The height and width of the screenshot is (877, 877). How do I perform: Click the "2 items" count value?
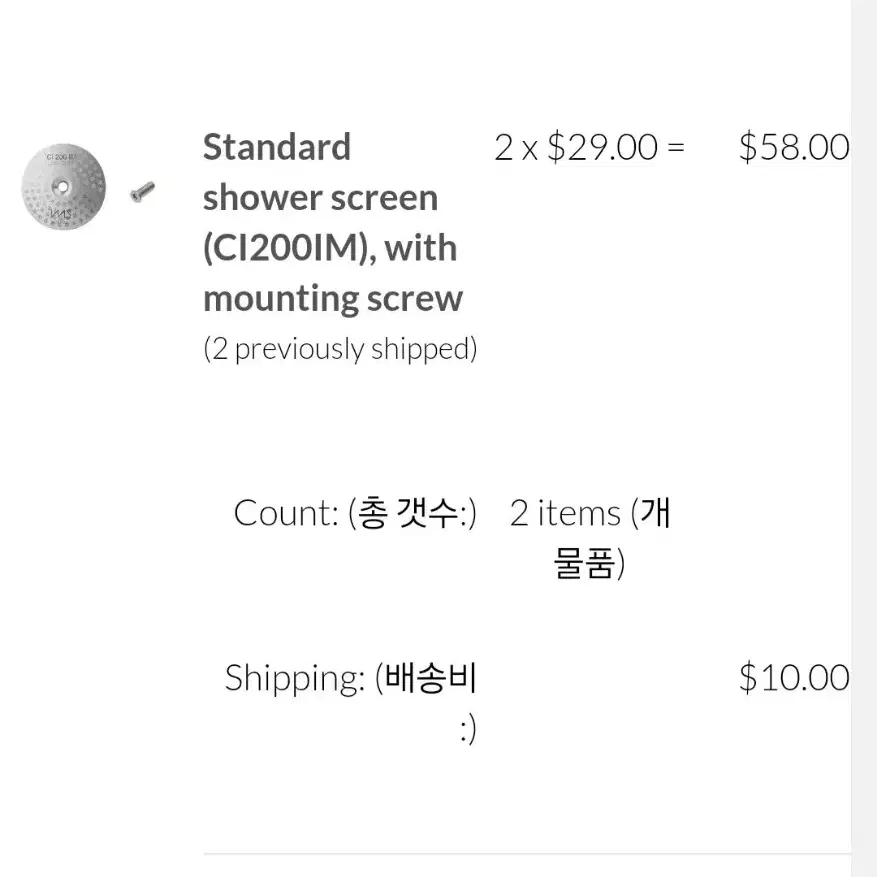click(565, 513)
